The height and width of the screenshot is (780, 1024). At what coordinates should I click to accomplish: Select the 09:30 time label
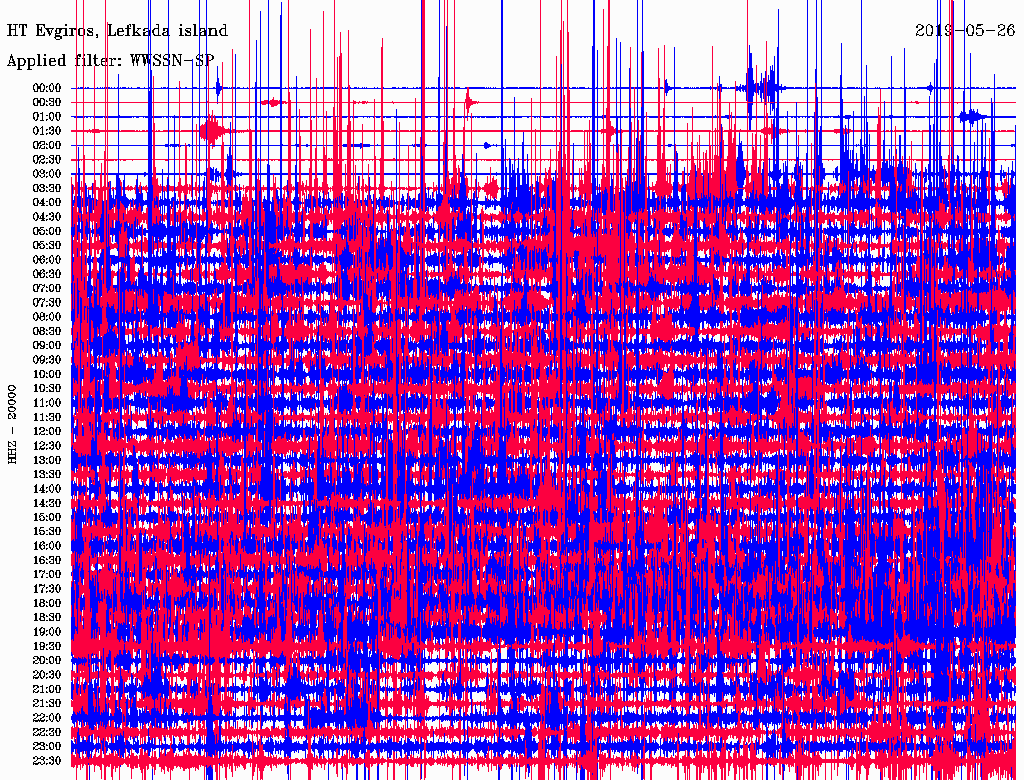(x=47, y=360)
